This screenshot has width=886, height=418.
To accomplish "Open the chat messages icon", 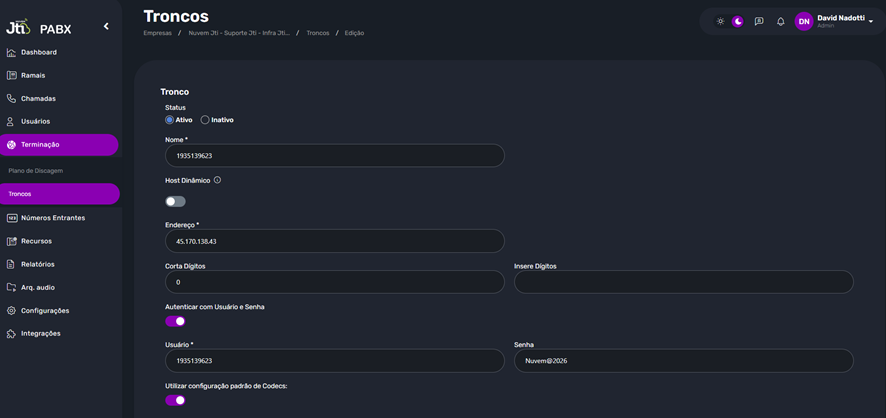I will [759, 21].
